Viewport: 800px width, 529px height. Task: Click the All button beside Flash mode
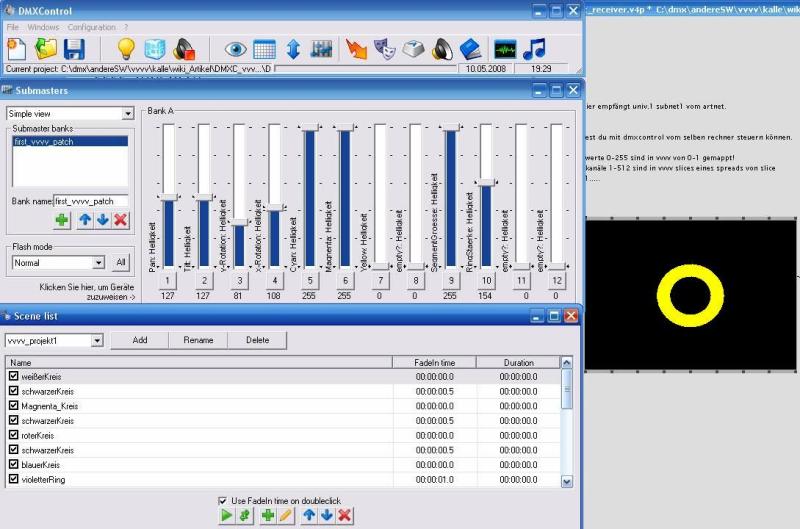pyautogui.click(x=120, y=263)
